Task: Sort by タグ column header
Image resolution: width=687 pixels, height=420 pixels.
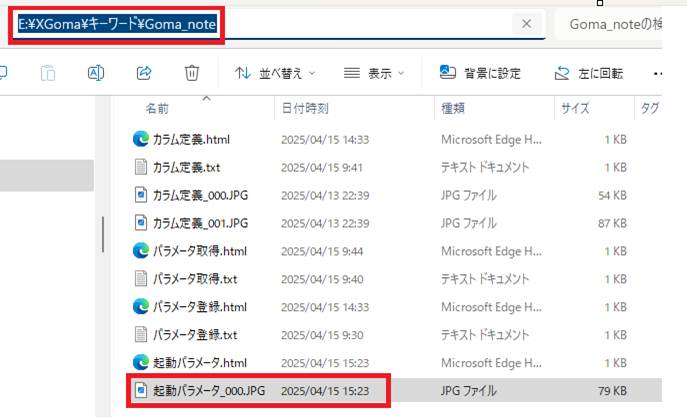Action: click(650, 108)
